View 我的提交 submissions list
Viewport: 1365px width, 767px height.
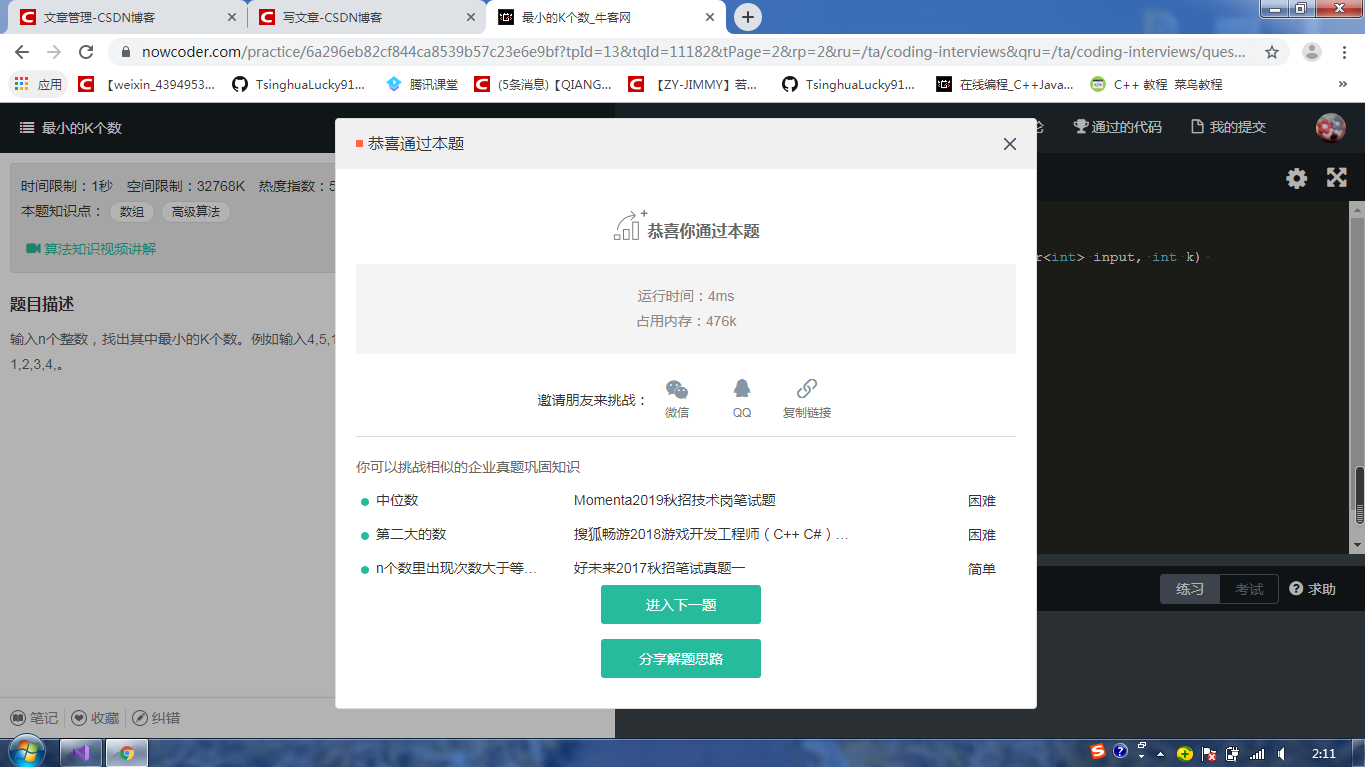pyautogui.click(x=1226, y=128)
